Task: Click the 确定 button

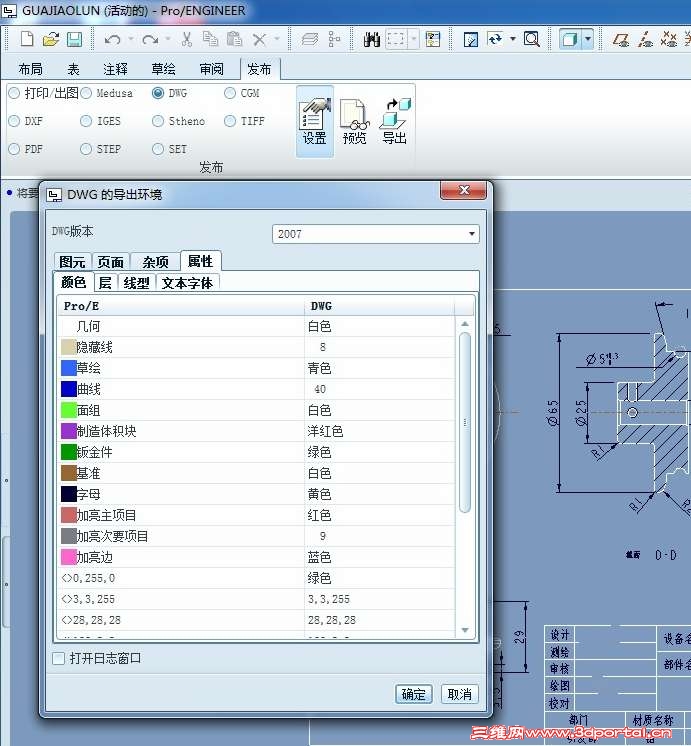Action: (414, 694)
